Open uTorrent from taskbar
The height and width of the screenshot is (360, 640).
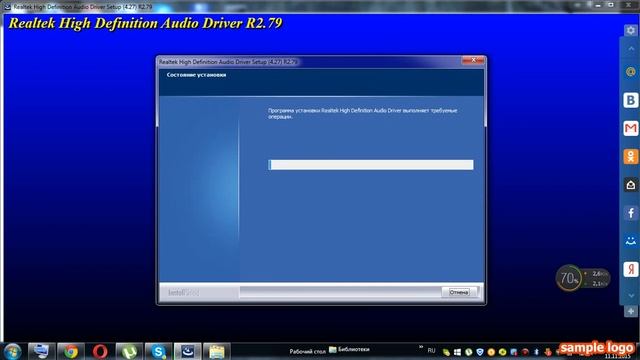tap(129, 351)
